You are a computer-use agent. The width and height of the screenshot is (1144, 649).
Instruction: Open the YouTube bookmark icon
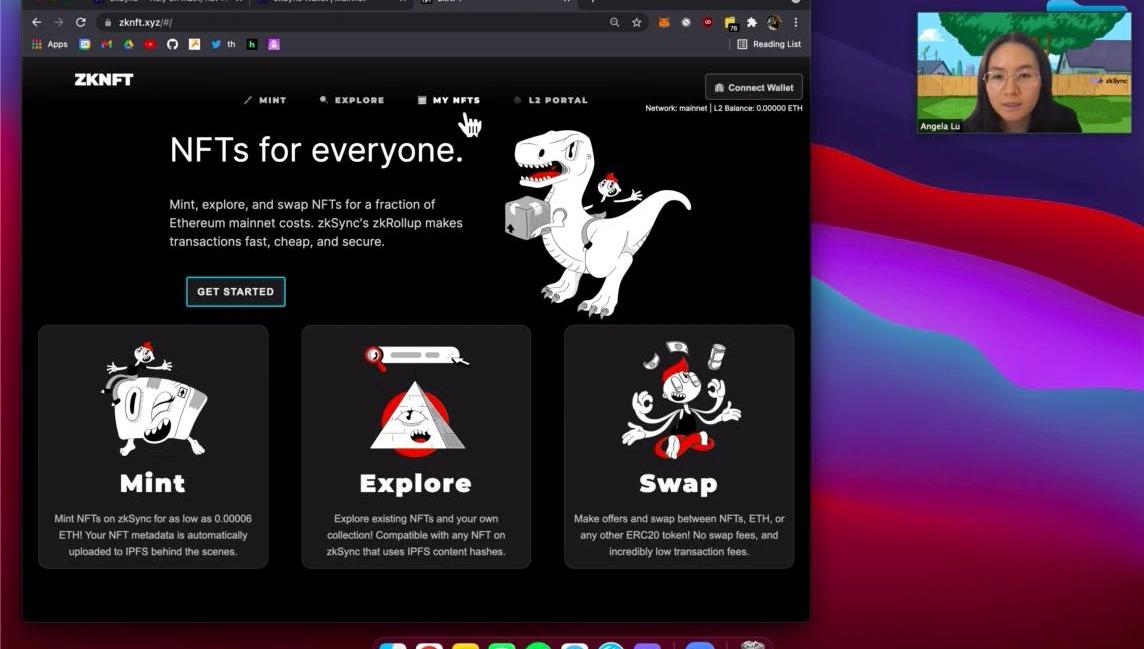pos(150,44)
